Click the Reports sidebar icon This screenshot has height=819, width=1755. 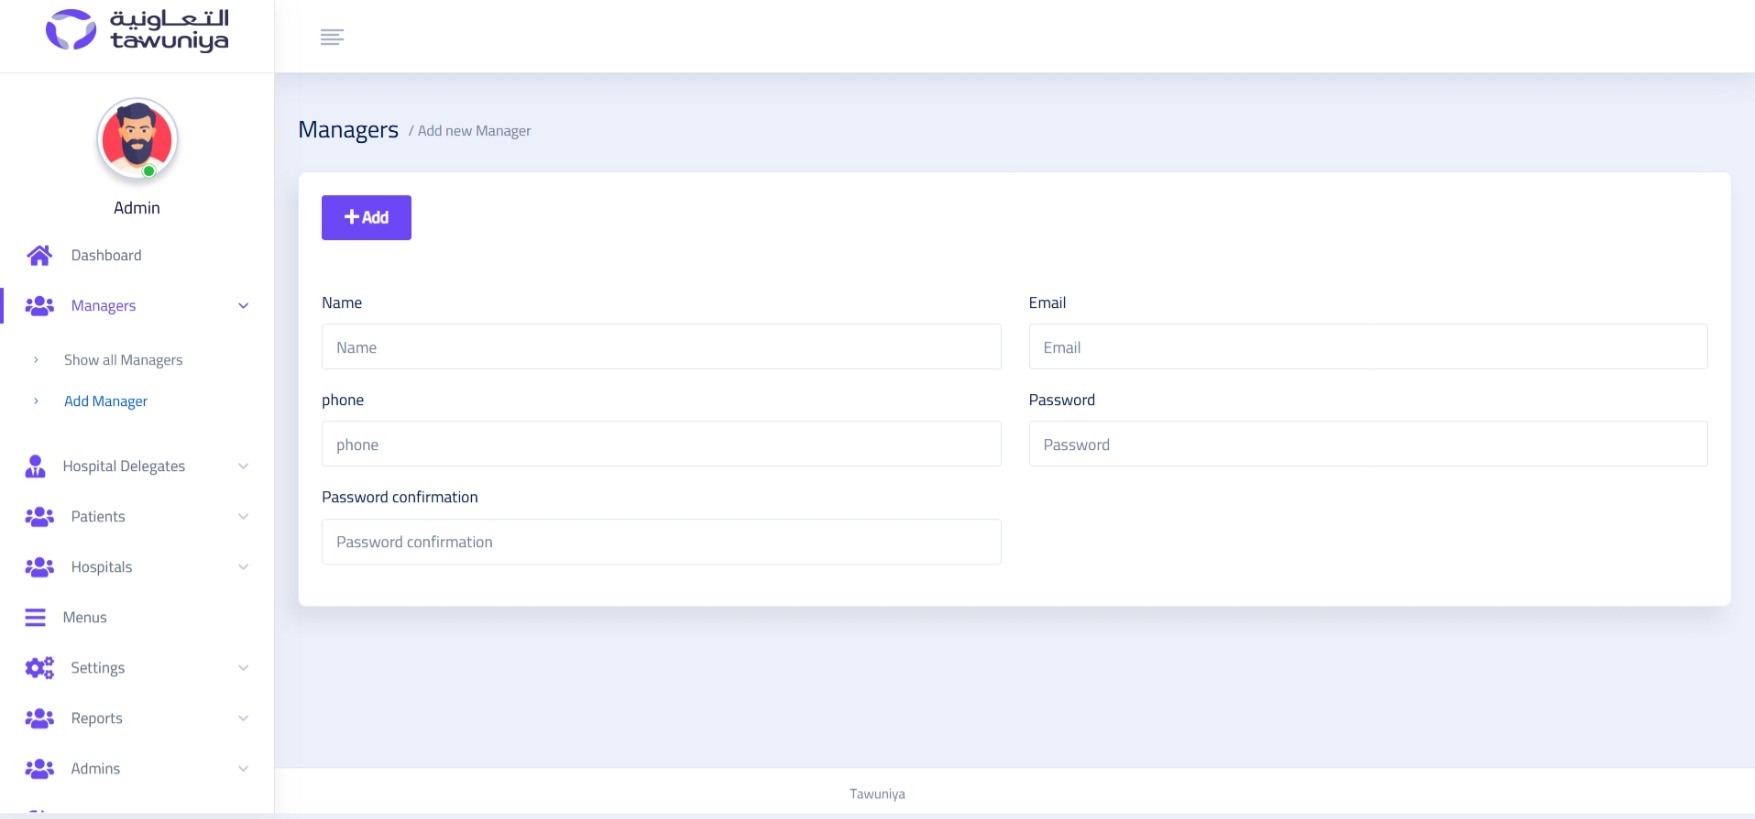(x=40, y=718)
